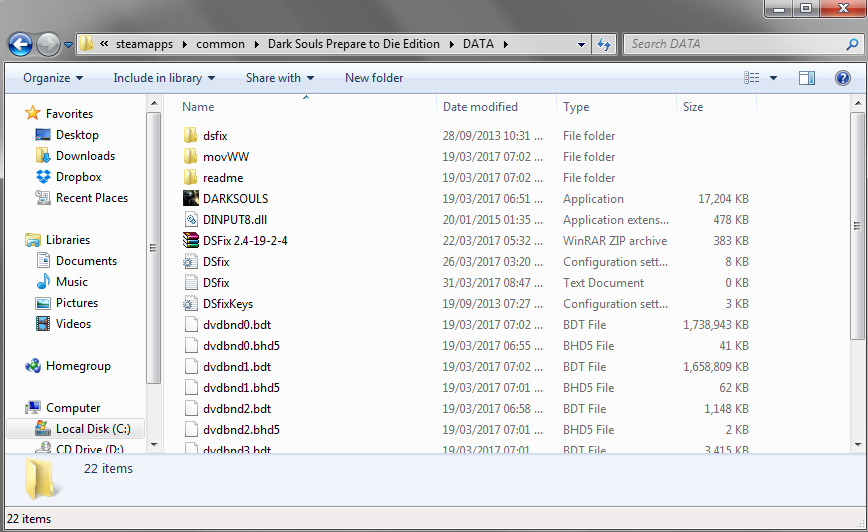Select the dvdbnd2.bdt file icon
The width and height of the screenshot is (868, 532).
[190, 409]
